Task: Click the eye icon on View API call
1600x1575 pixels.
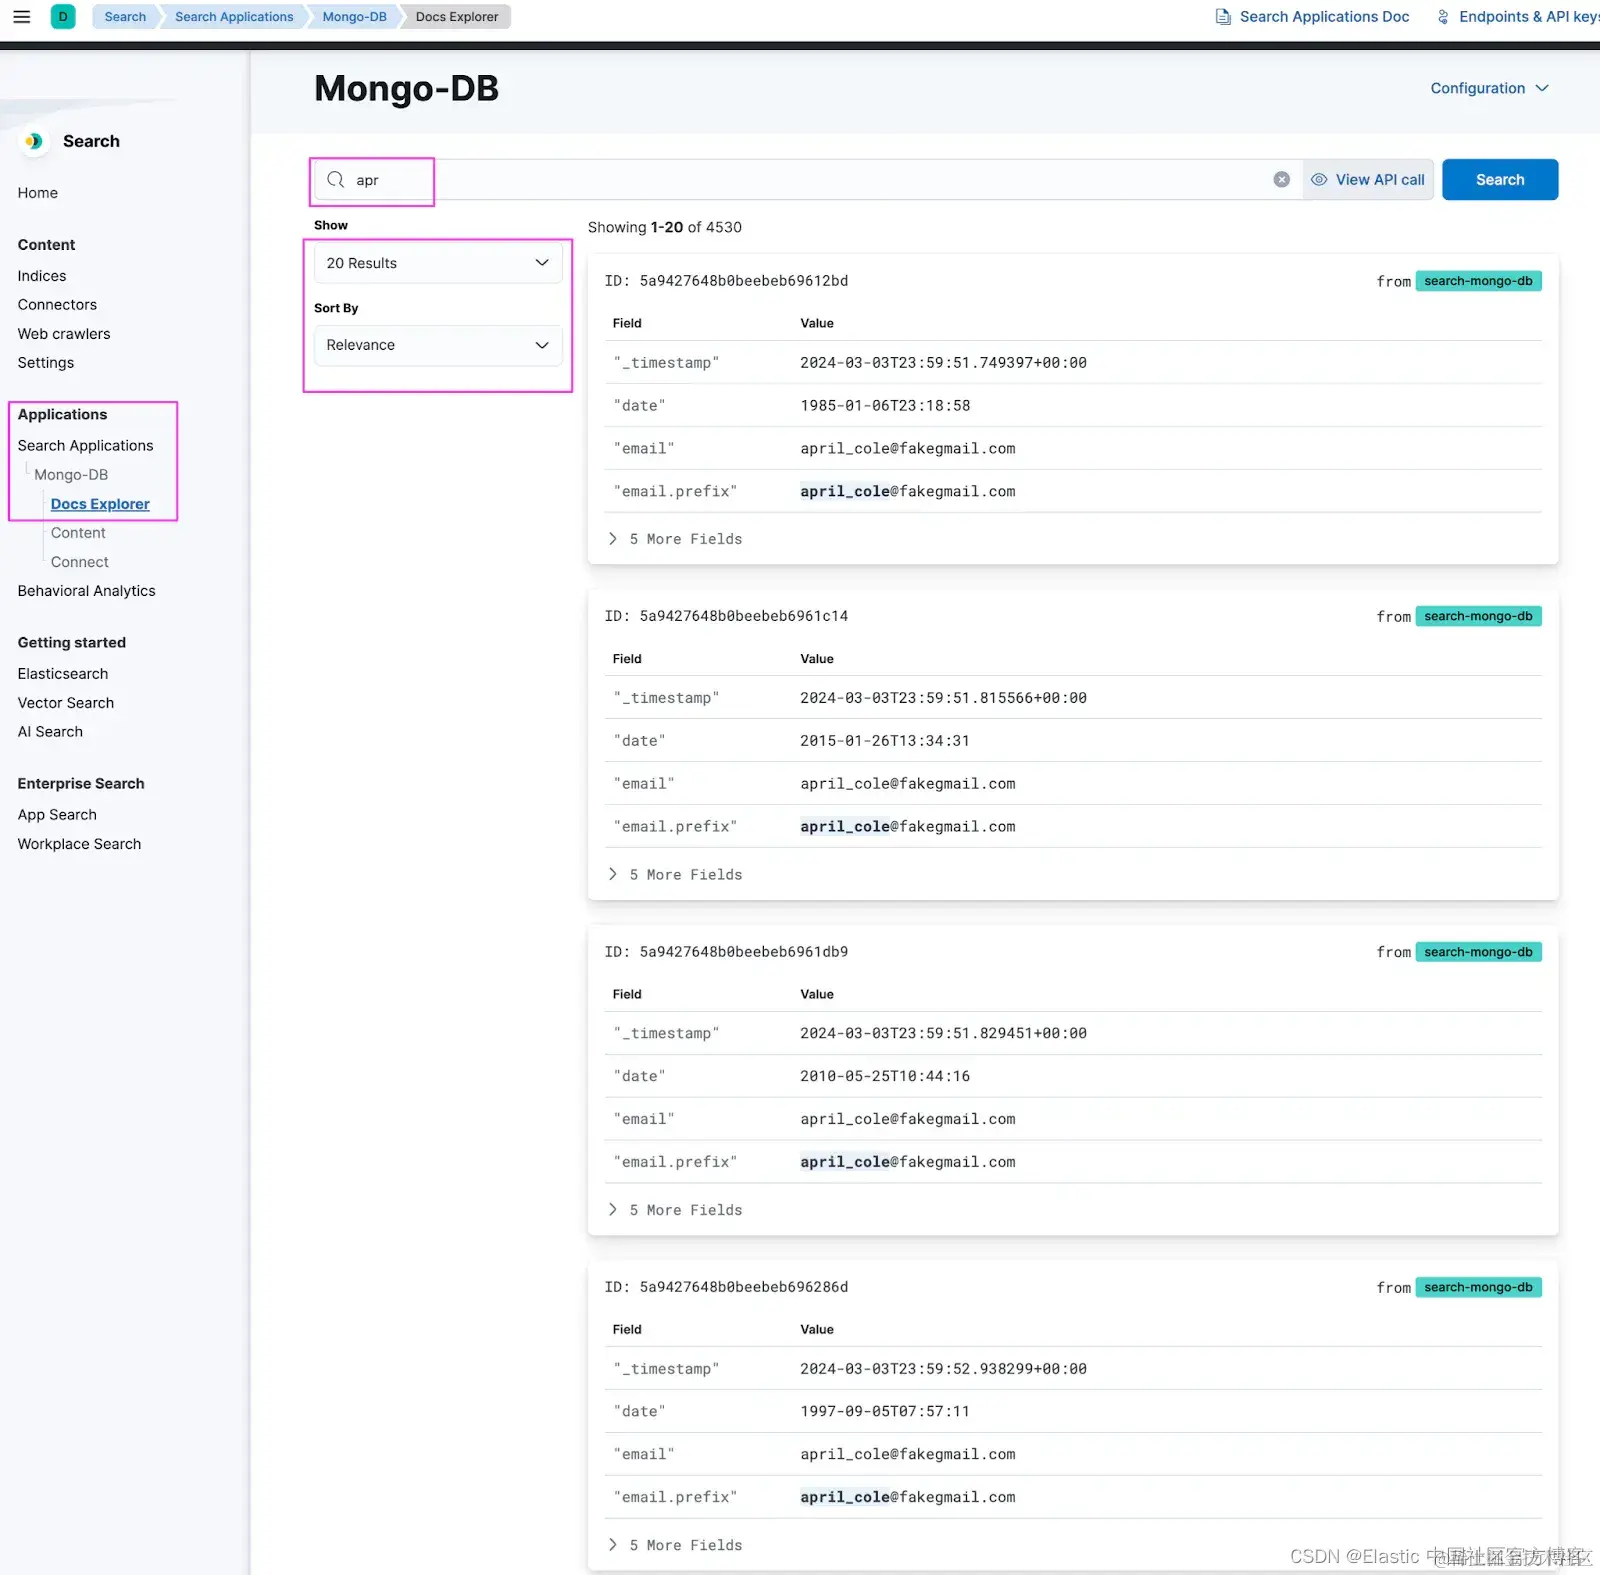Action: pos(1319,180)
